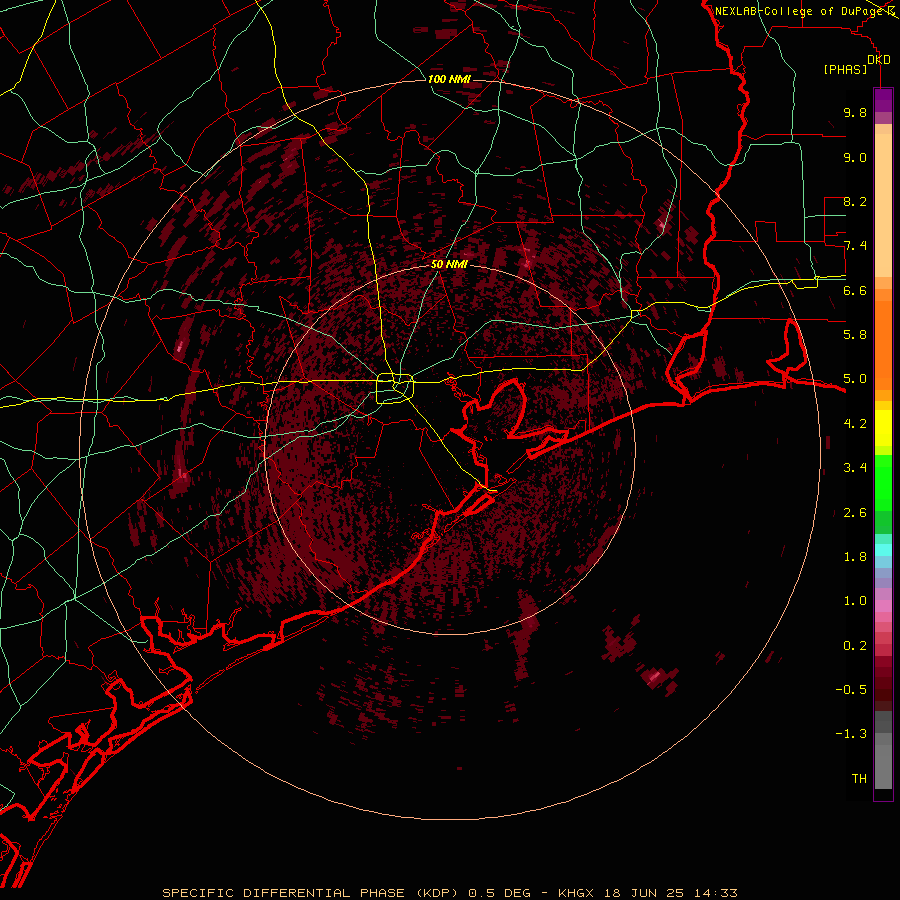Click the TH threshold label

point(859,779)
